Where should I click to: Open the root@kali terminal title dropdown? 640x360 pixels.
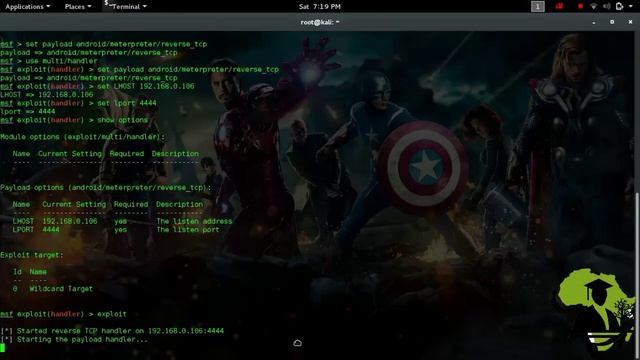point(320,22)
